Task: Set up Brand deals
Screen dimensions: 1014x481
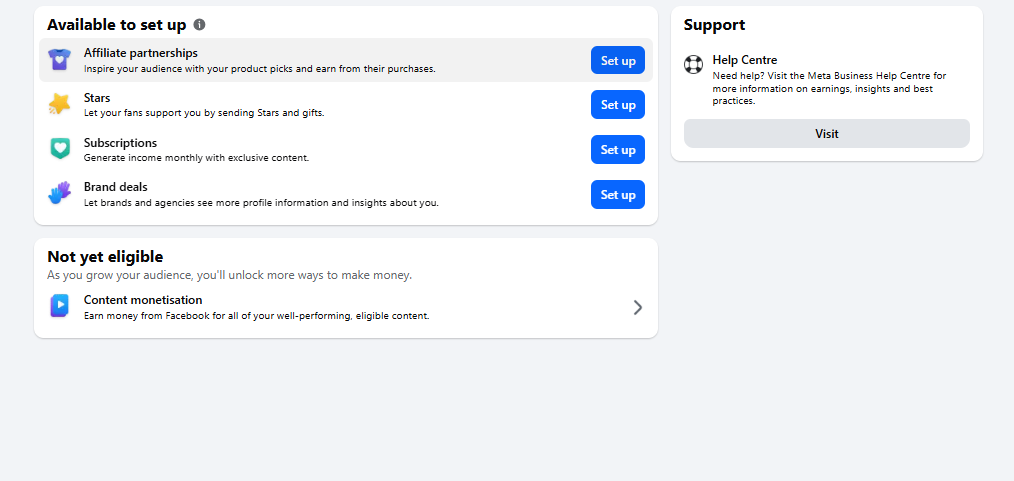Action: 618,195
